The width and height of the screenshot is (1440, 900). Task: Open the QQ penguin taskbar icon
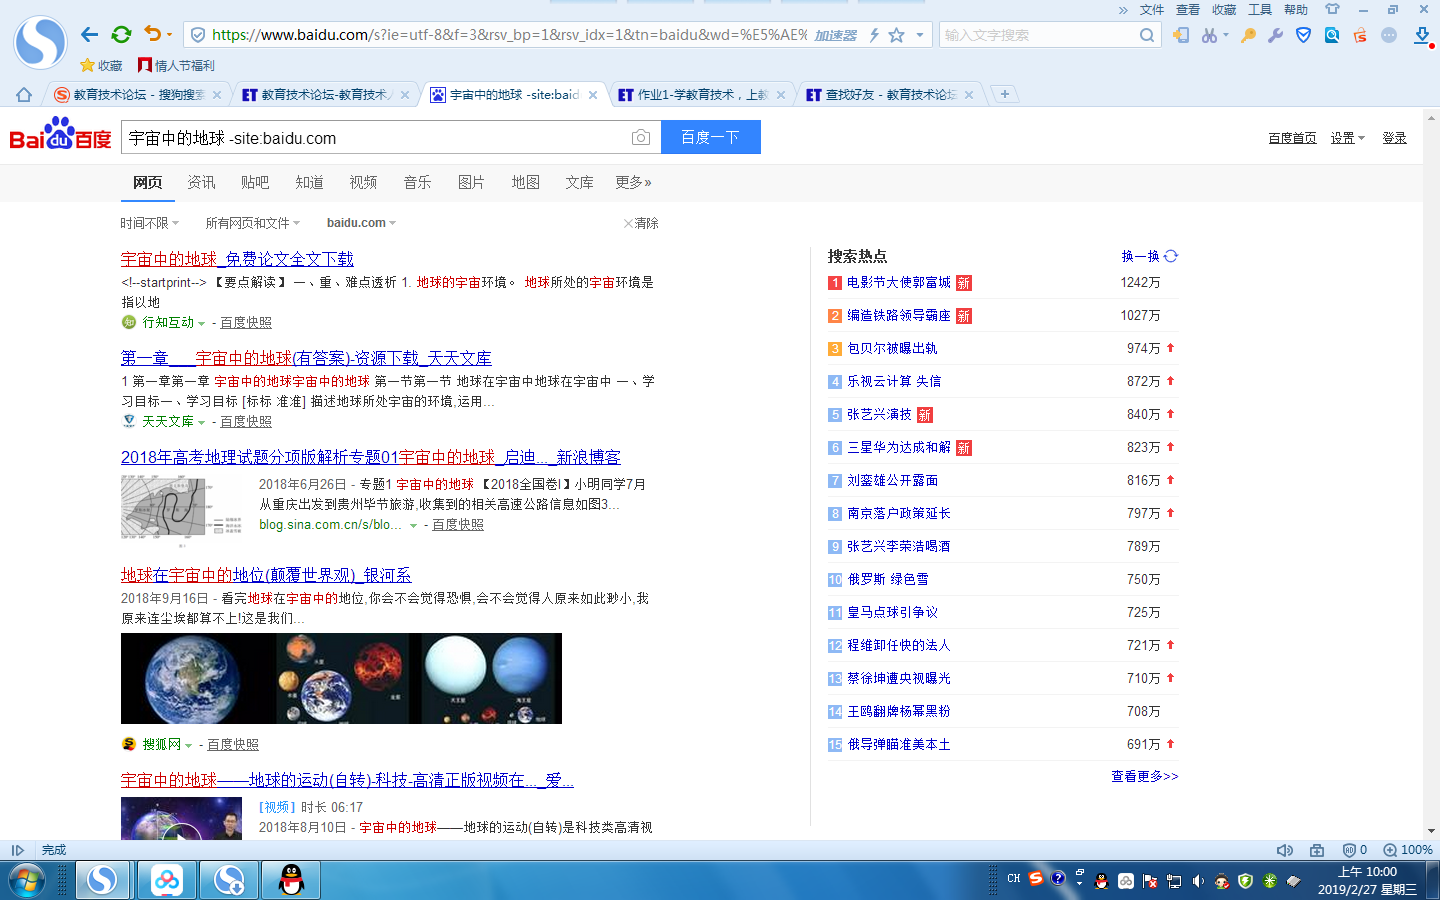tap(291, 880)
